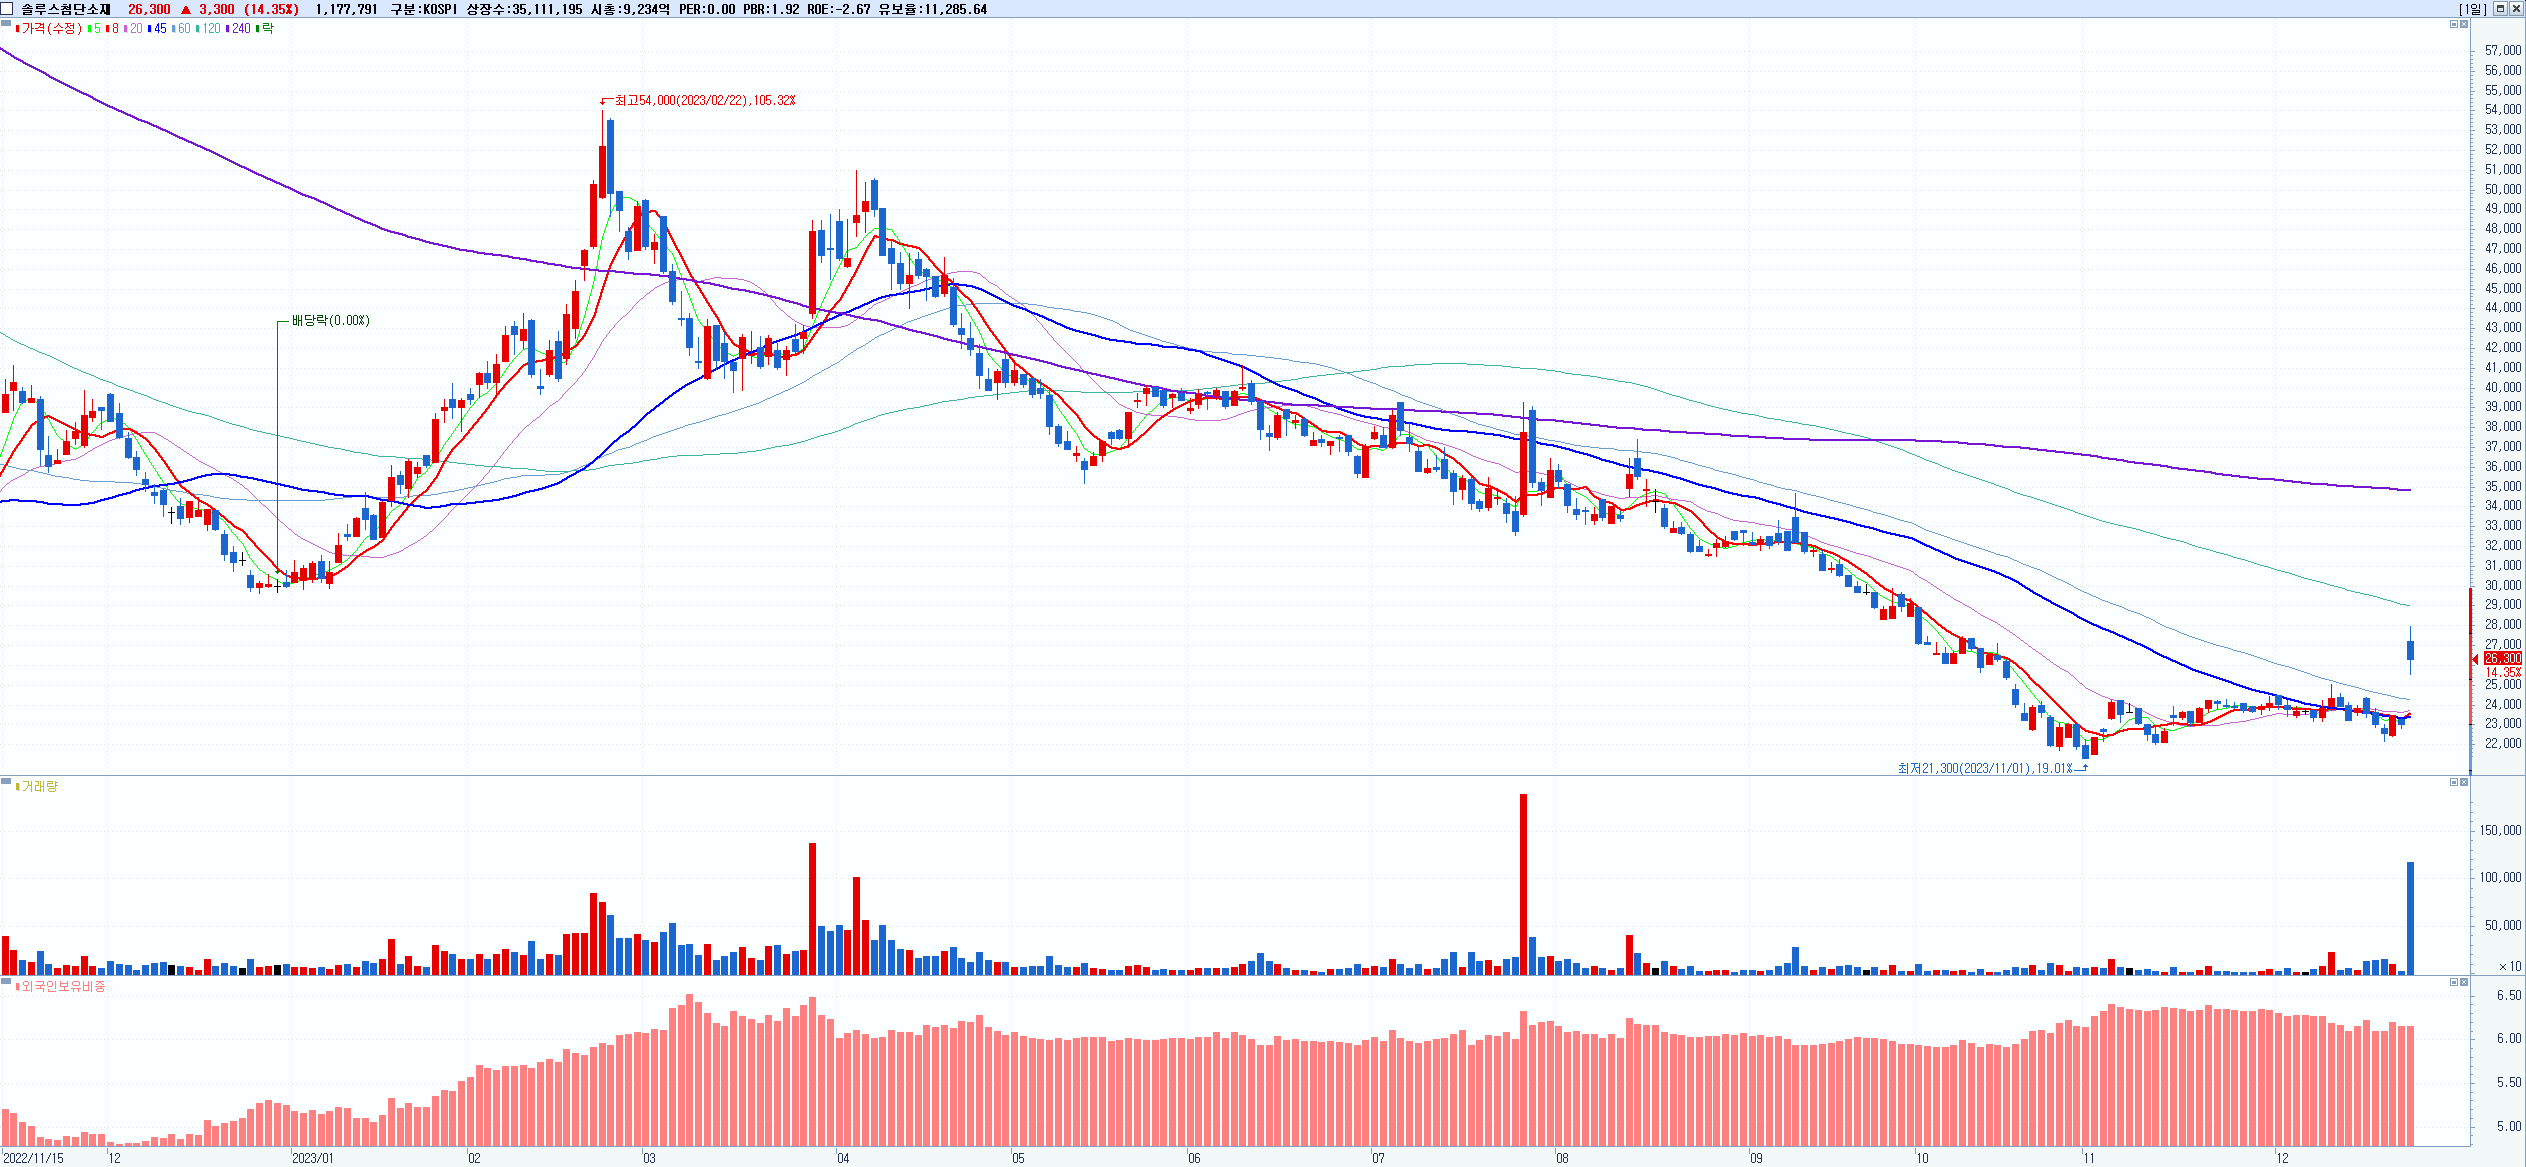
Task: Click the maximize window button at top right
Action: [x=2500, y=9]
